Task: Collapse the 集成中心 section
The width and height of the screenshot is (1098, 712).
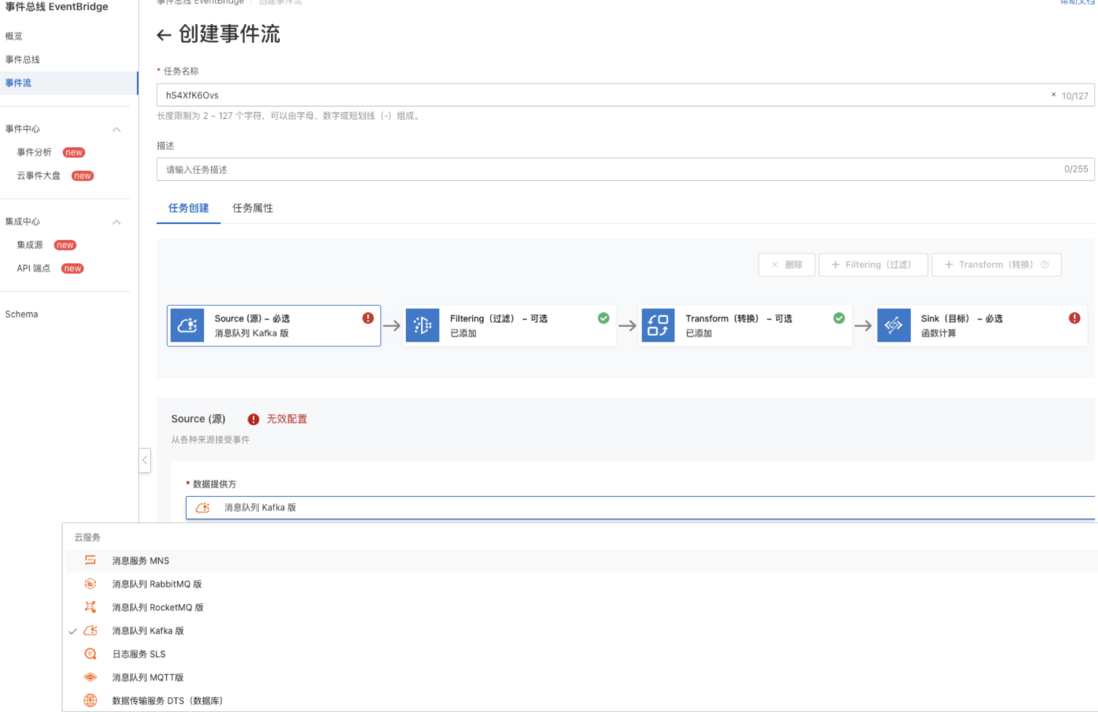Action: tap(117, 222)
